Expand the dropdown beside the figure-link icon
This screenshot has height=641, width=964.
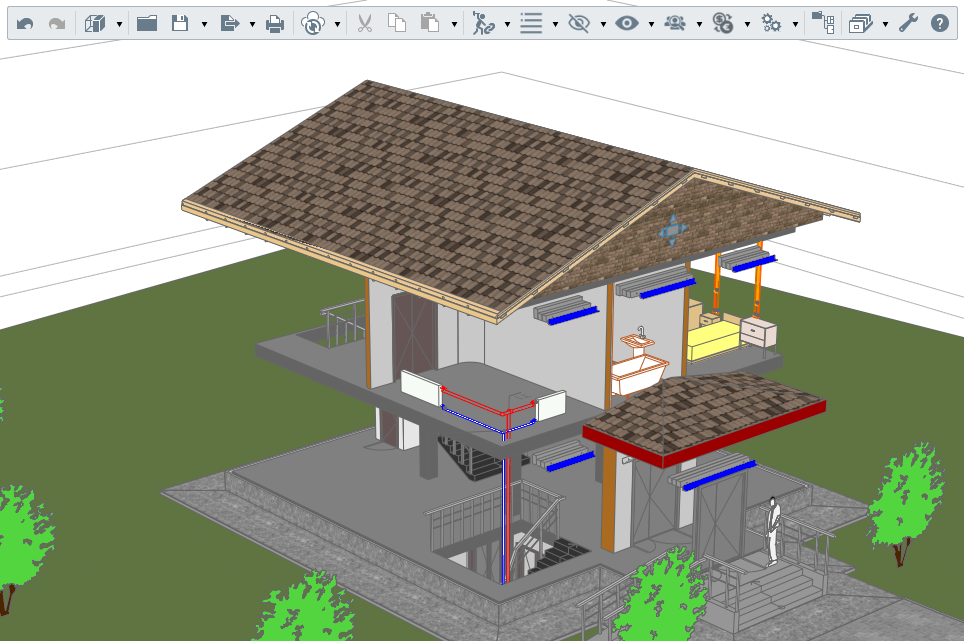507,25
